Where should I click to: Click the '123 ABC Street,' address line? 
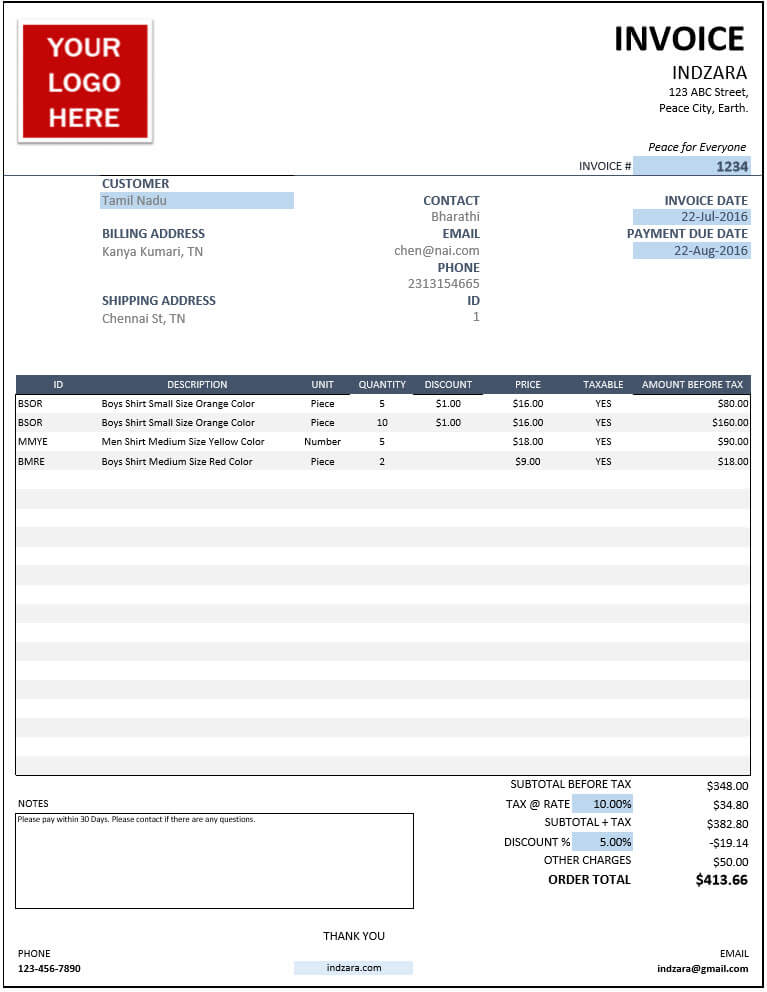(x=708, y=92)
